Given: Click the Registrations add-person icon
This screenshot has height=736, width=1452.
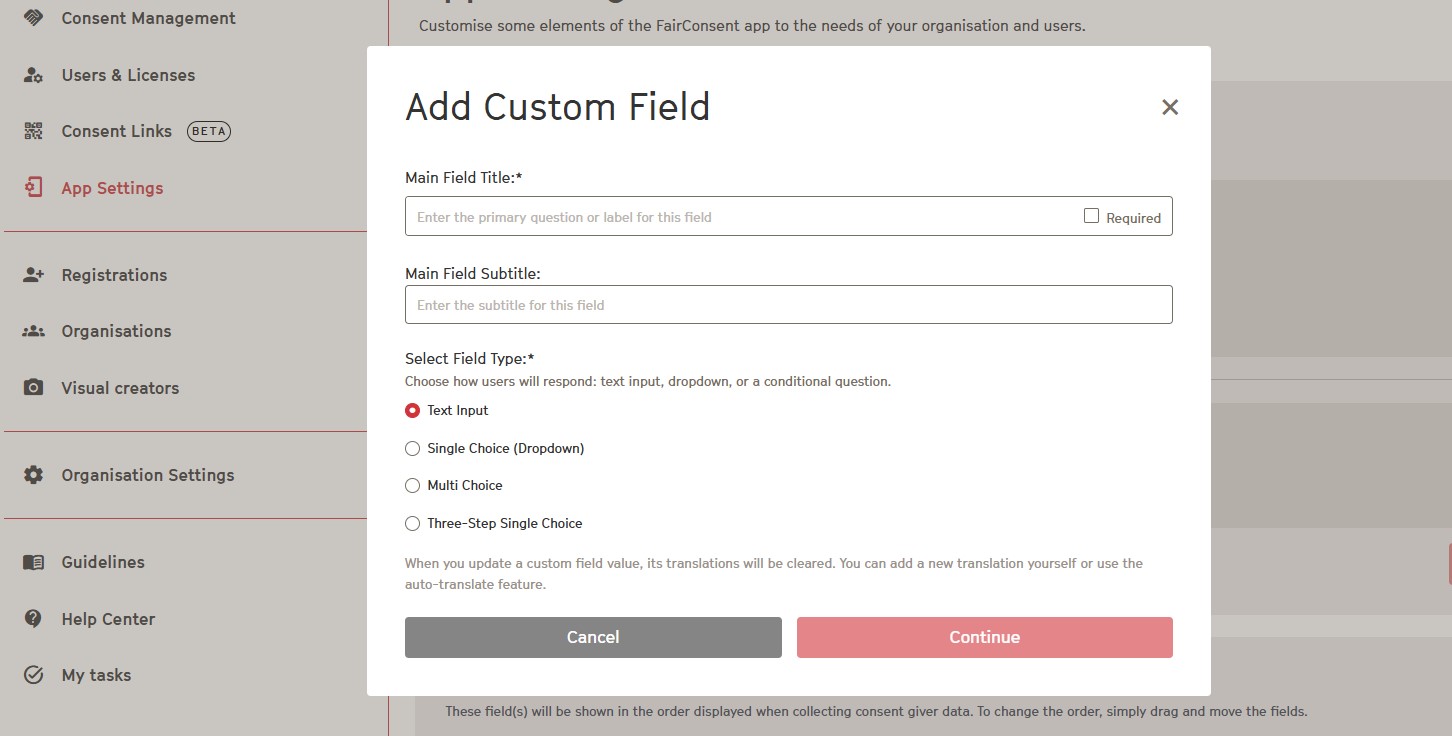Looking at the screenshot, I should click(x=33, y=275).
